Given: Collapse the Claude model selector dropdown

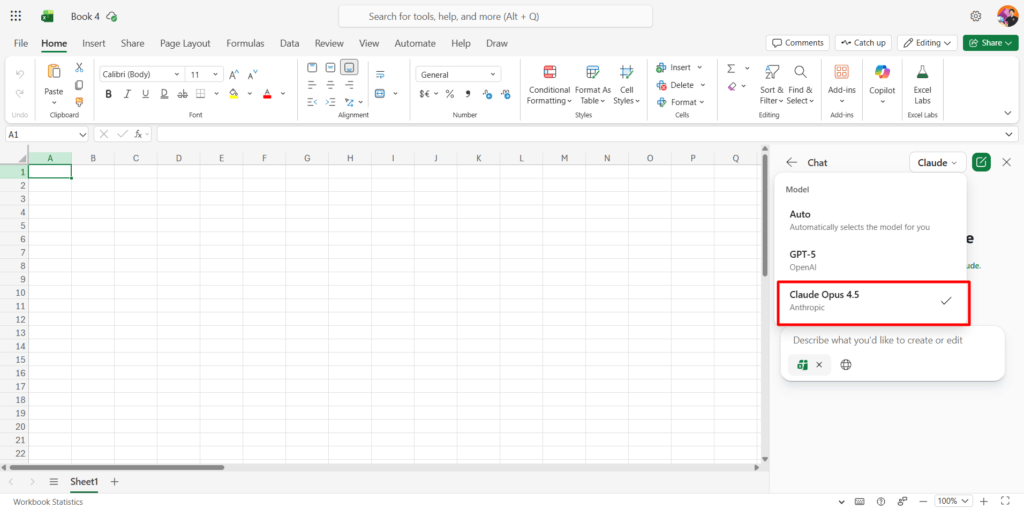Looking at the screenshot, I should (937, 162).
